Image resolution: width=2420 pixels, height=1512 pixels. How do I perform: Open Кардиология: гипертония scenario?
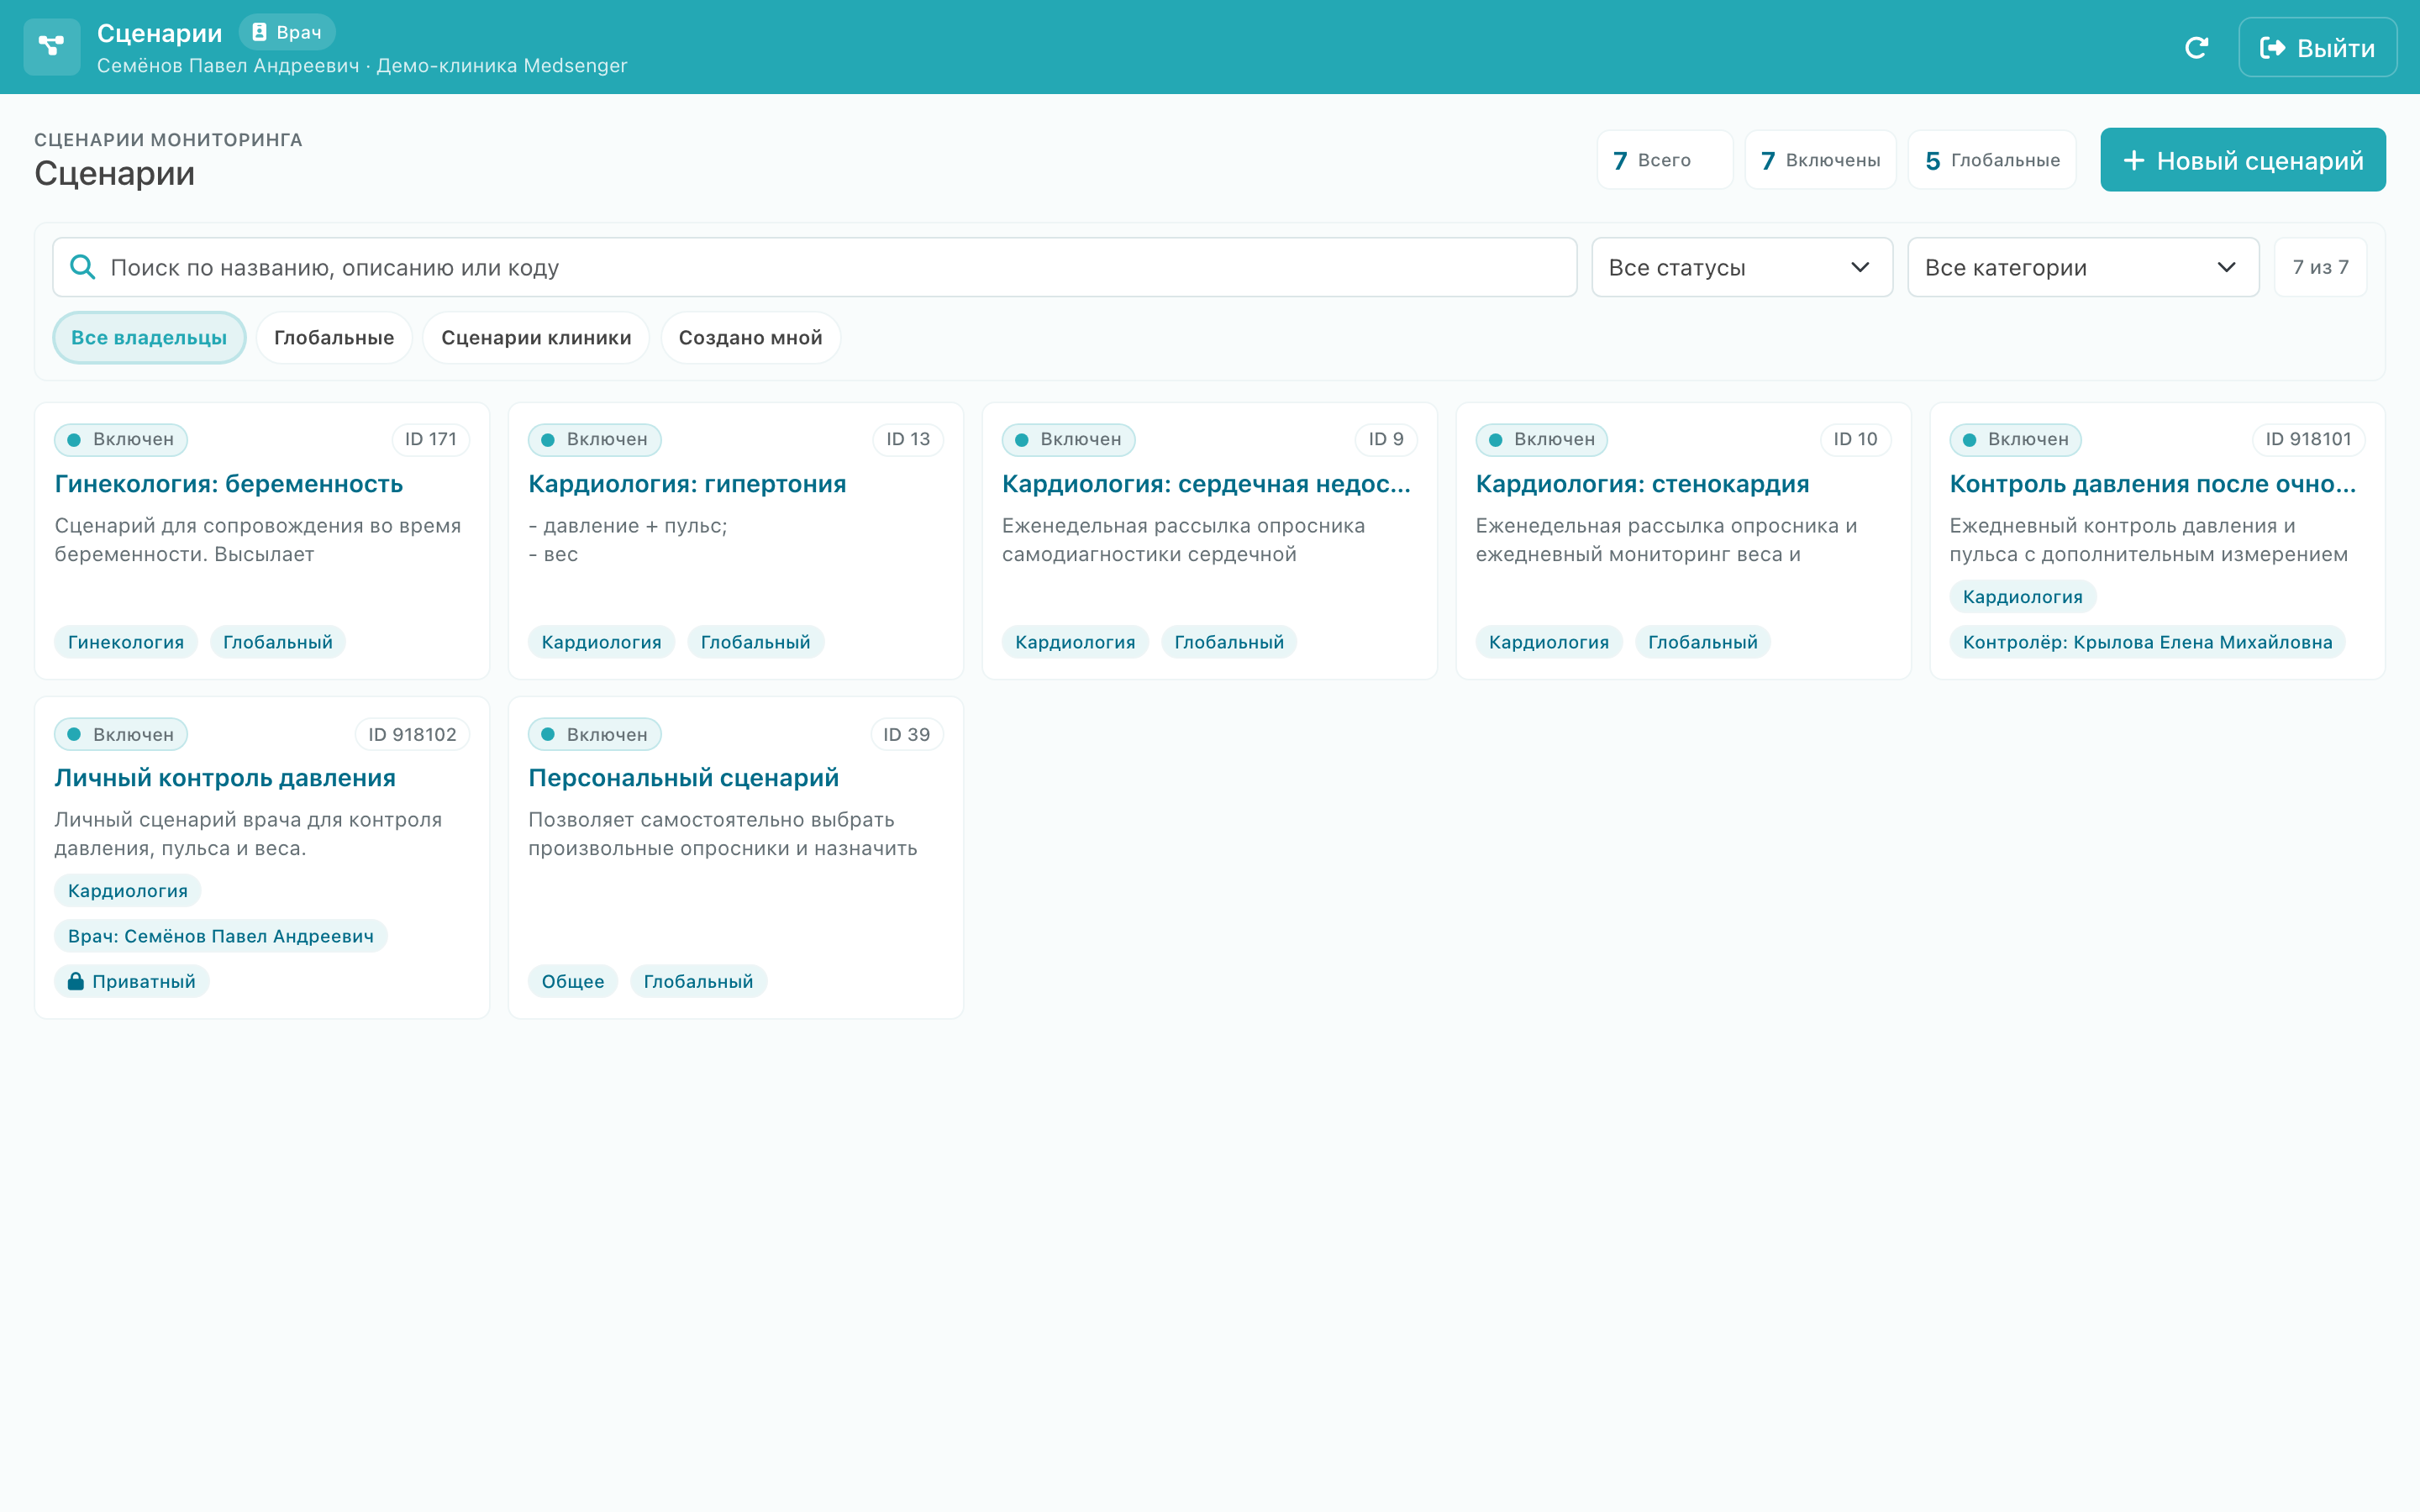[x=687, y=484]
